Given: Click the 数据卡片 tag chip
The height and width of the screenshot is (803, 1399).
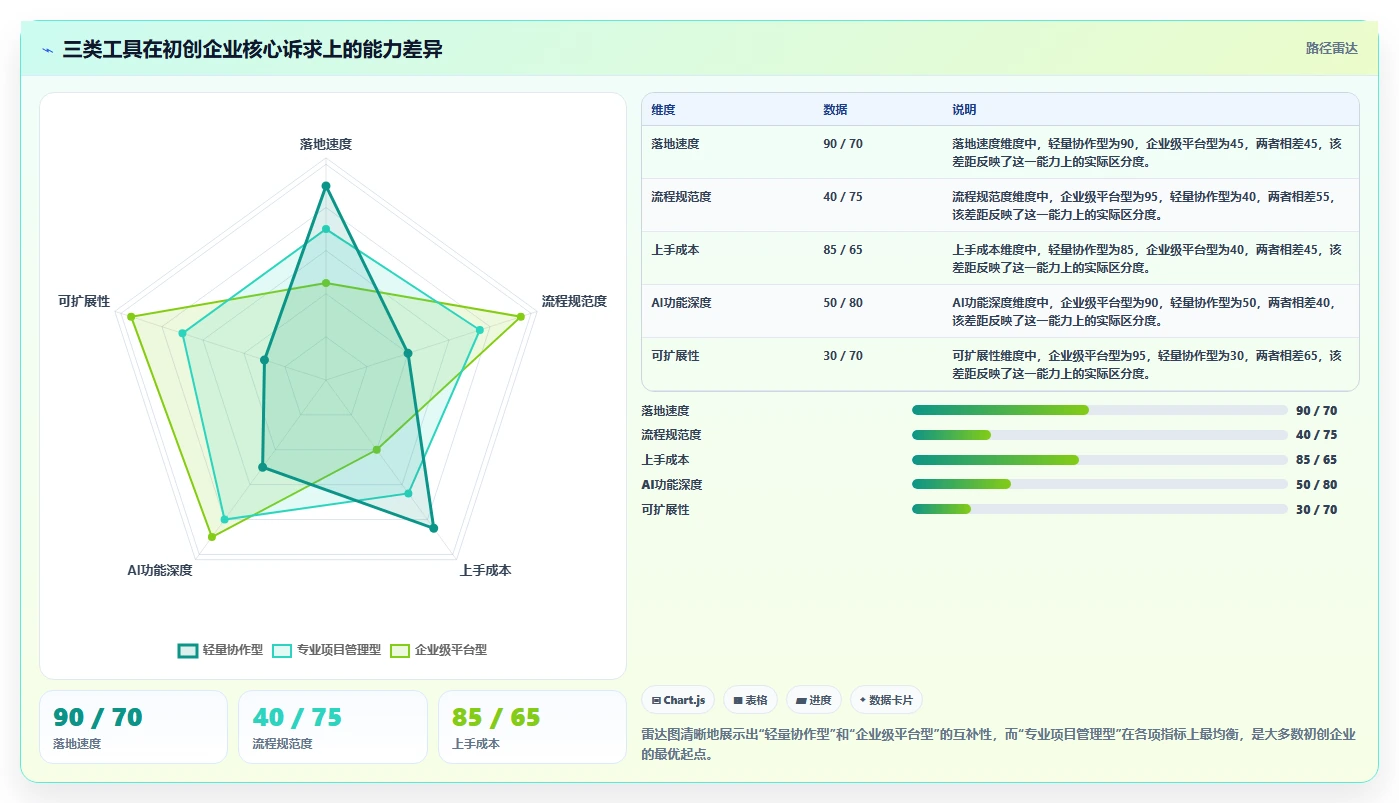Looking at the screenshot, I should point(886,700).
